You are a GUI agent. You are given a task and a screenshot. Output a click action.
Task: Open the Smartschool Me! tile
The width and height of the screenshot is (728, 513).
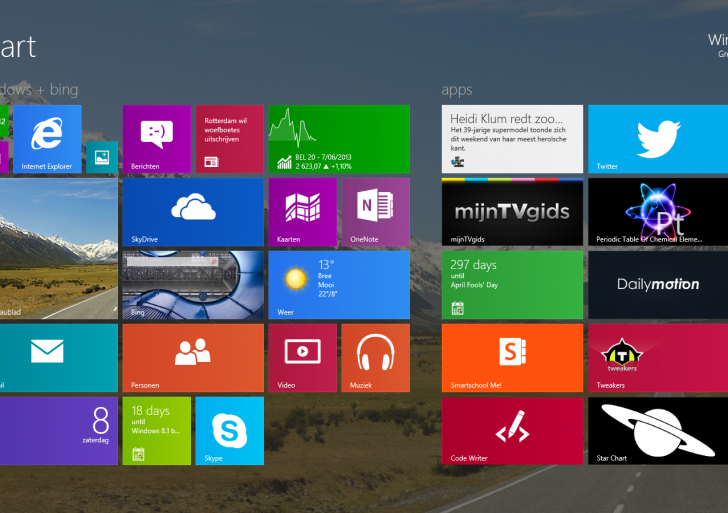[512, 357]
